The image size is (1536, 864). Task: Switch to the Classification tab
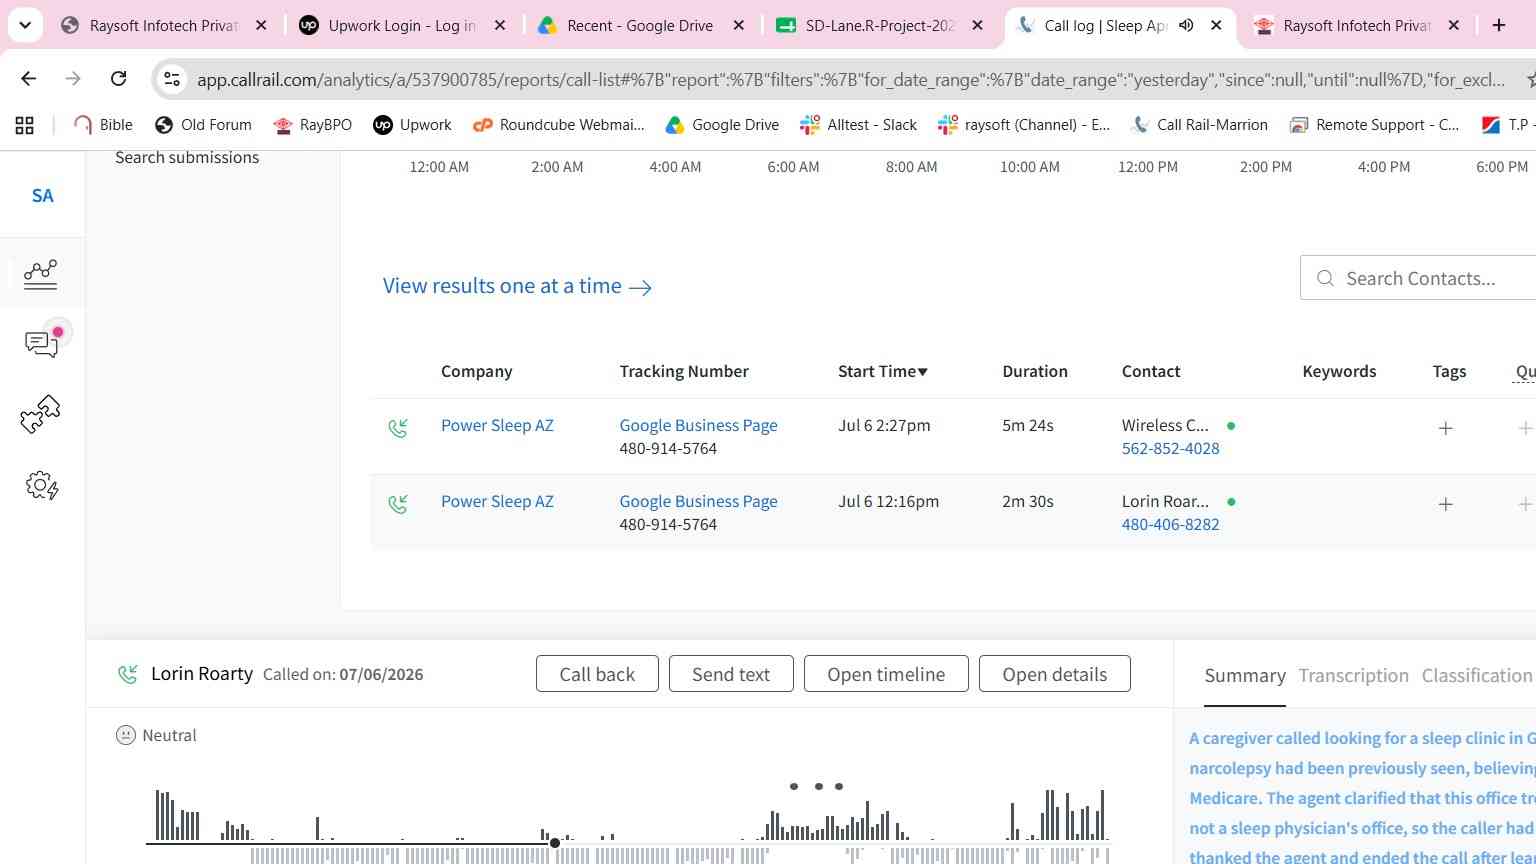point(1477,676)
